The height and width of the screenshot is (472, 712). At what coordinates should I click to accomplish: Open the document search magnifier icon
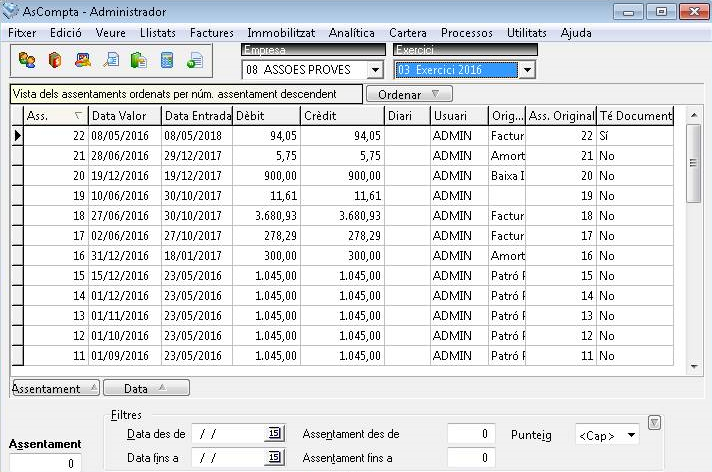(x=111, y=60)
